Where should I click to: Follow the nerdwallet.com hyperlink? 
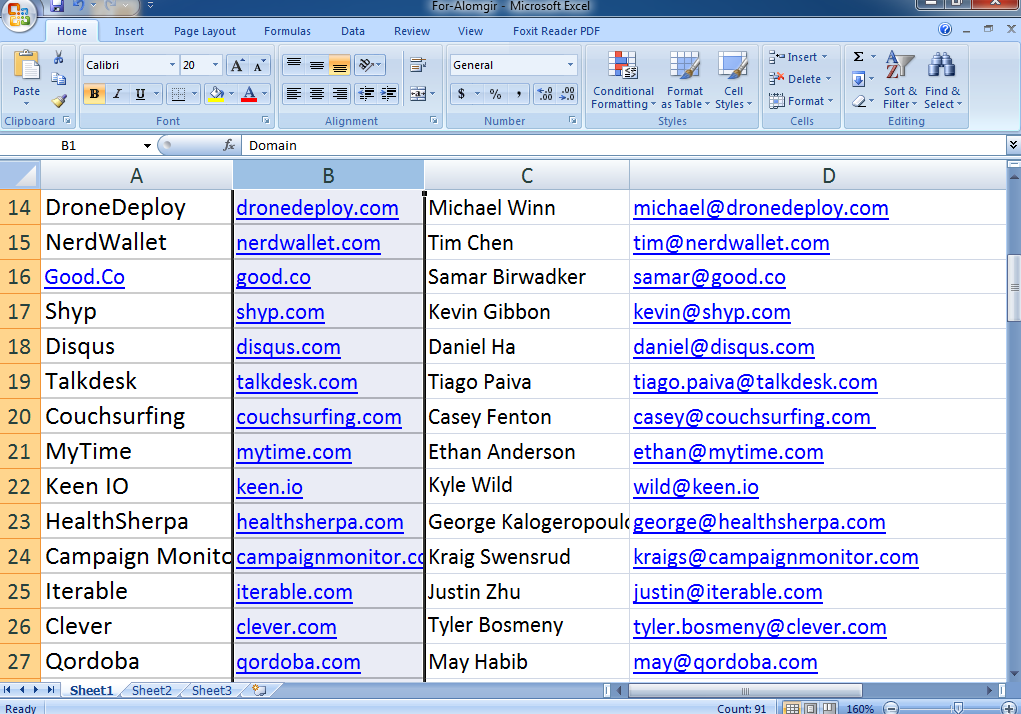tap(308, 242)
